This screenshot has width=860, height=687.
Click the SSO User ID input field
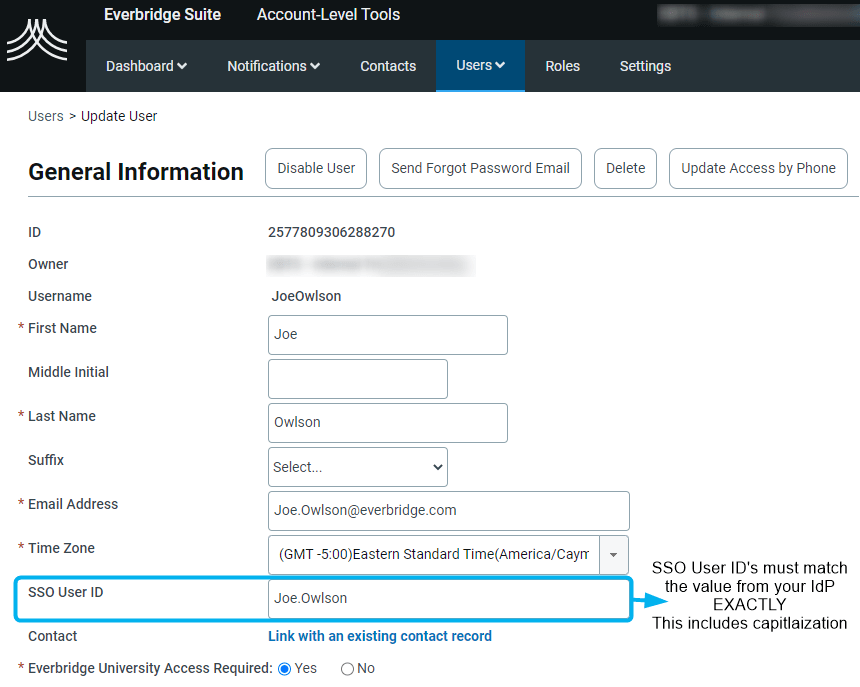pos(448,598)
